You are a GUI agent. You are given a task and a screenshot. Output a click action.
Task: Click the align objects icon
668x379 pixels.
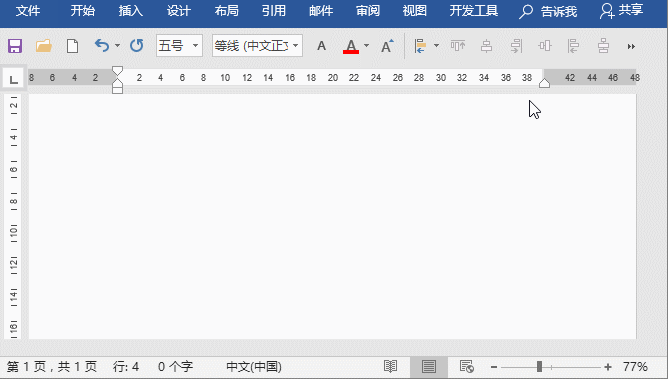[x=420, y=46]
